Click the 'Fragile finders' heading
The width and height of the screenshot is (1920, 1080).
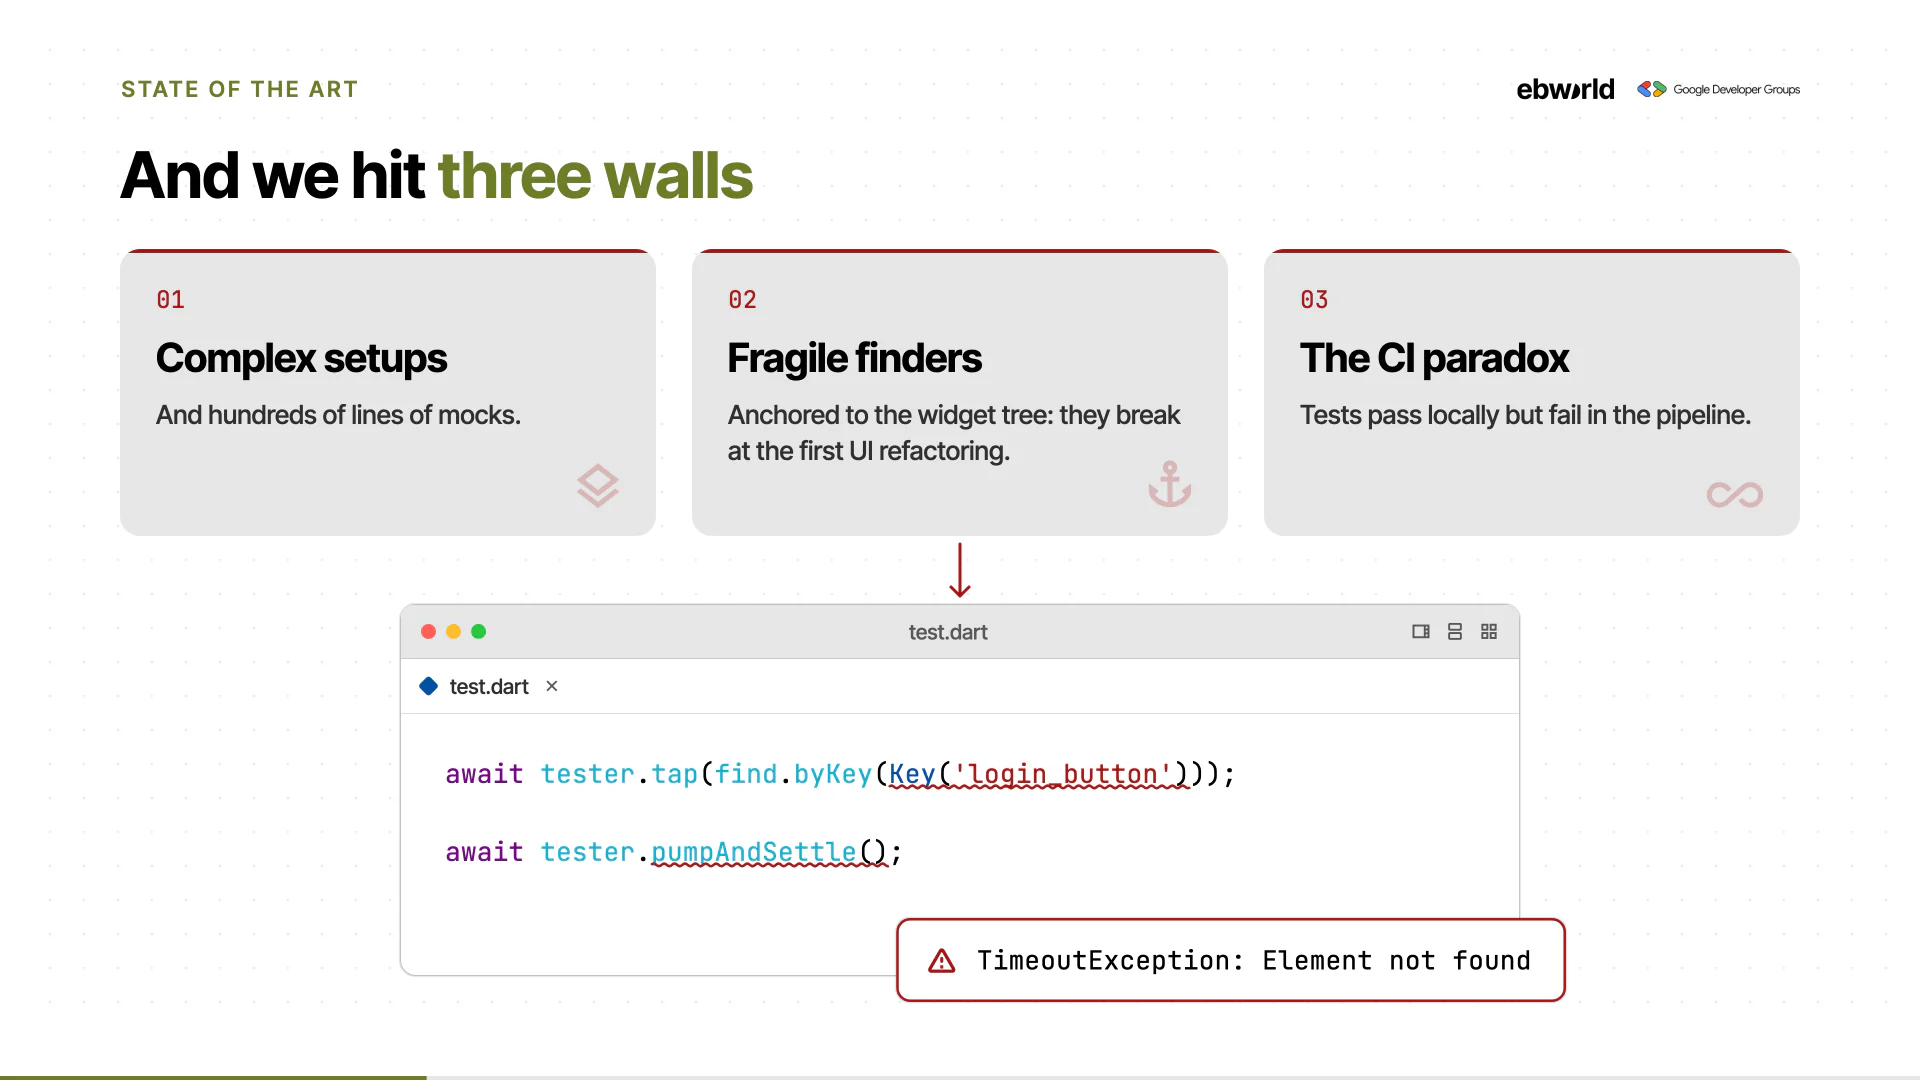[855, 358]
